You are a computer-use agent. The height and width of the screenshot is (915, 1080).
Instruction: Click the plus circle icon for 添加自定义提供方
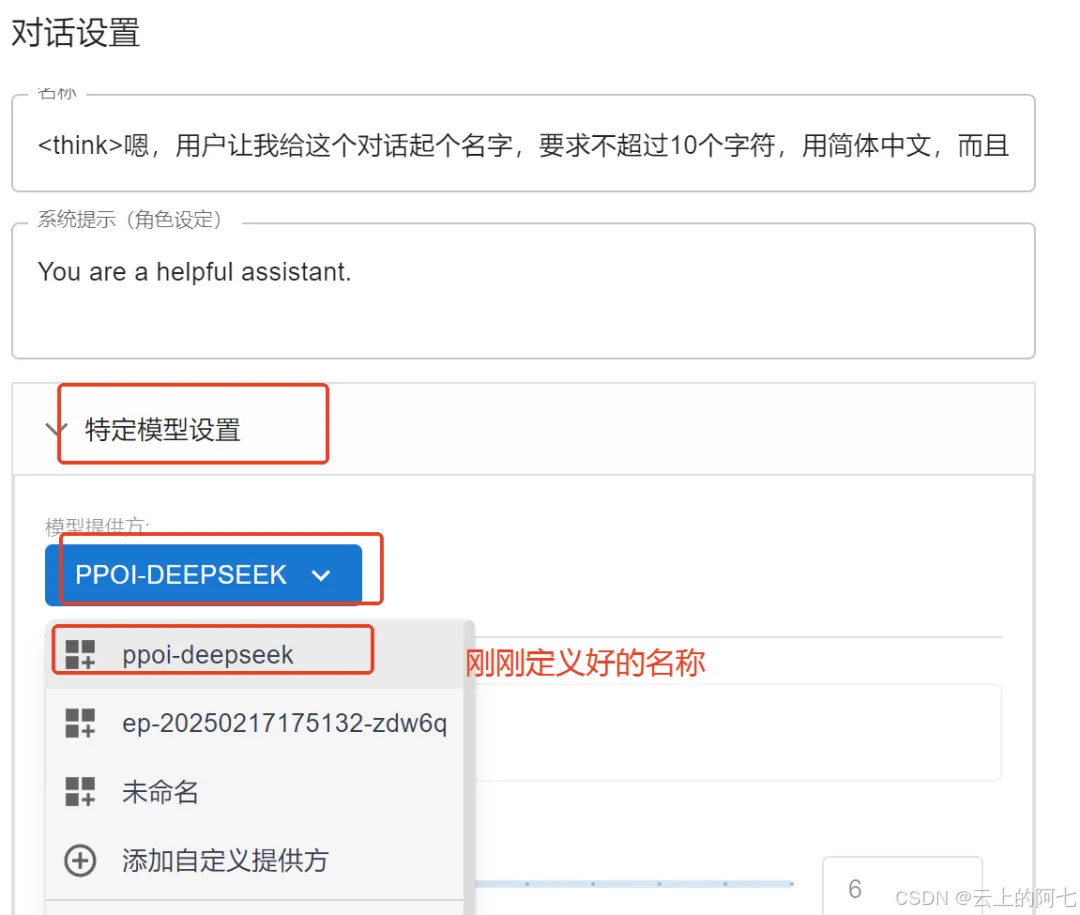click(80, 861)
